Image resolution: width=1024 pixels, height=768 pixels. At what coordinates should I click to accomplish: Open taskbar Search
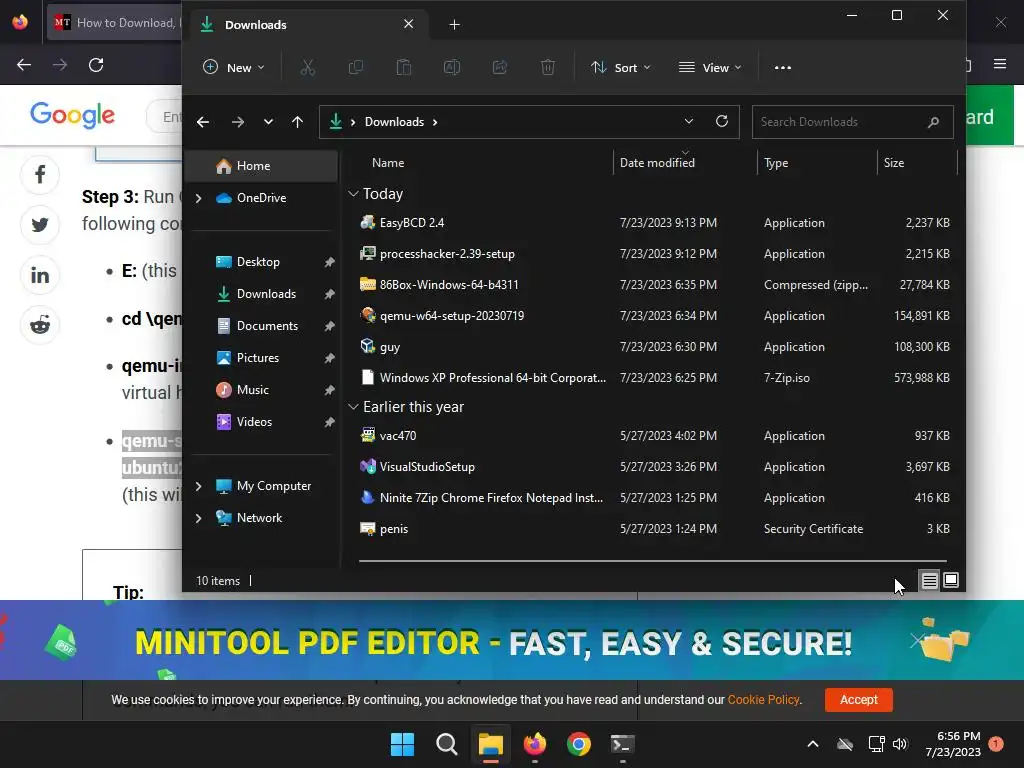[447, 744]
